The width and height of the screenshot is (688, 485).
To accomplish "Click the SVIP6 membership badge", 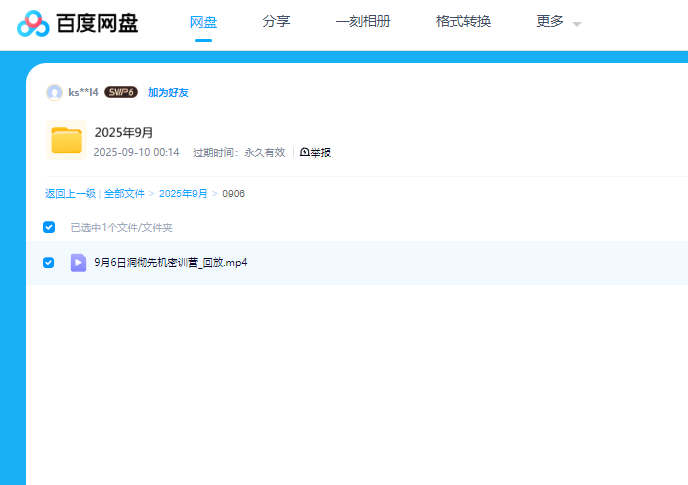I will click(121, 92).
